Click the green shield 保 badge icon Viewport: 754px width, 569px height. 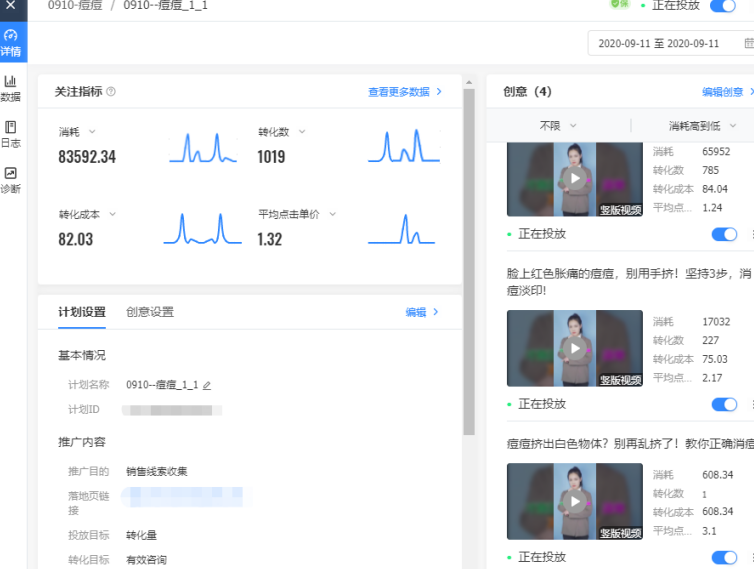point(619,4)
